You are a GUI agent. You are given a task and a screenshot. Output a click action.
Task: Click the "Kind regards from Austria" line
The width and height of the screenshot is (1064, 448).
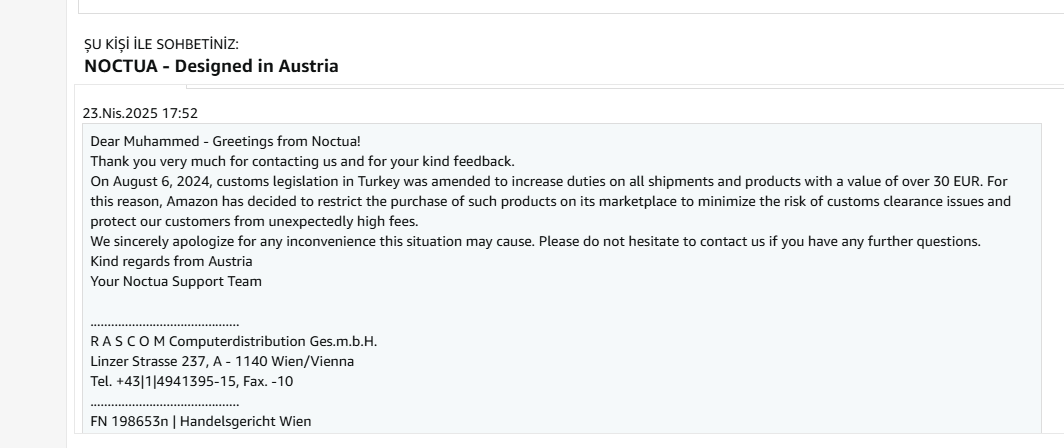[171, 261]
